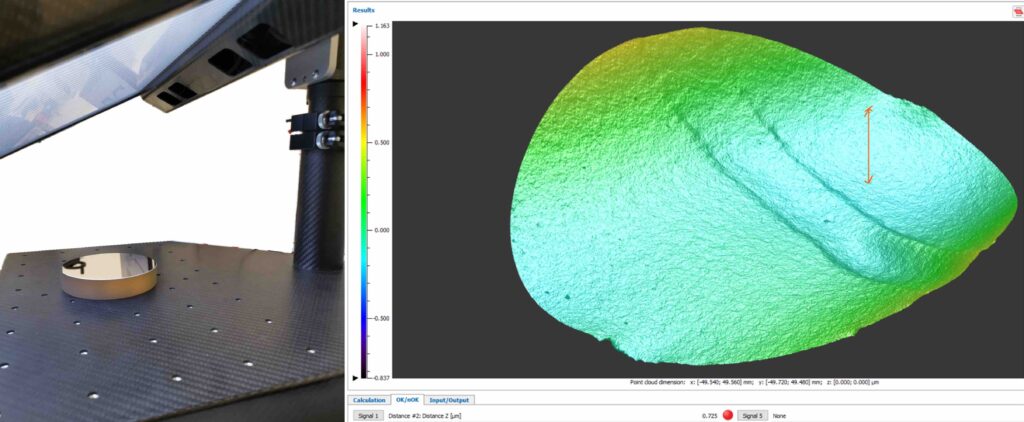
Task: Click the color scale legend bar
Action: (x=365, y=200)
